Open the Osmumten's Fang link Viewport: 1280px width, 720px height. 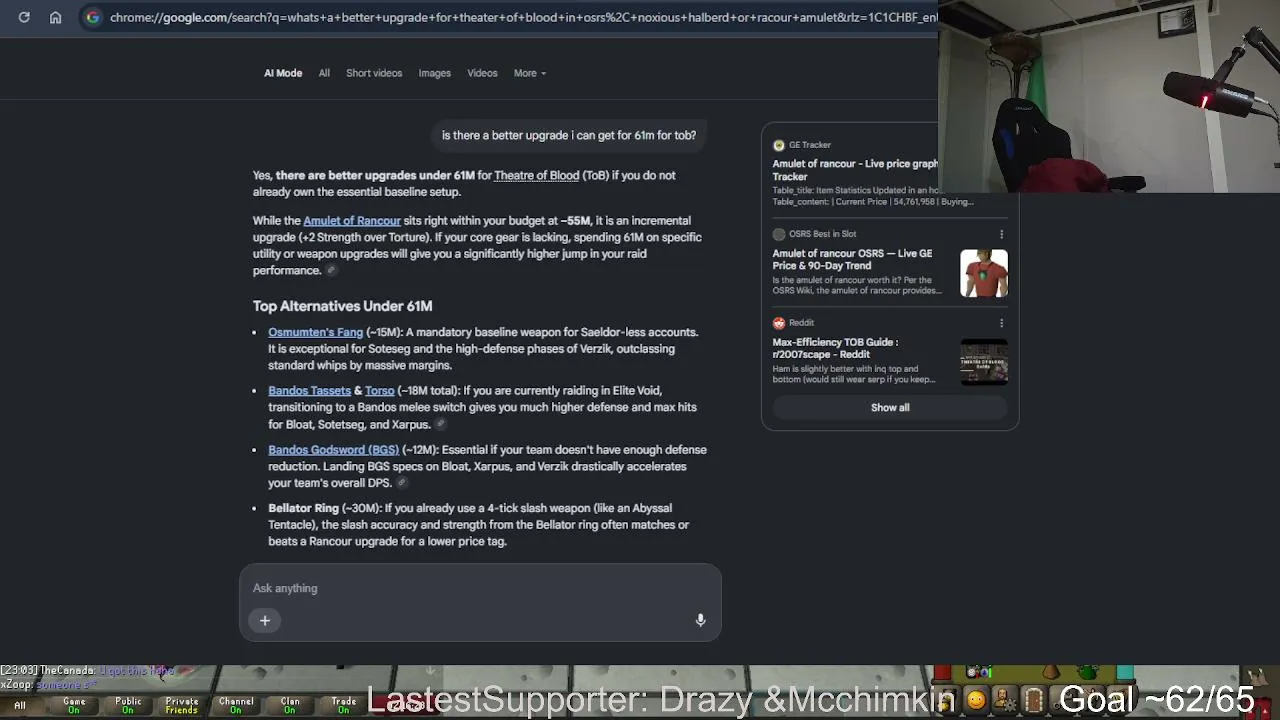315,332
